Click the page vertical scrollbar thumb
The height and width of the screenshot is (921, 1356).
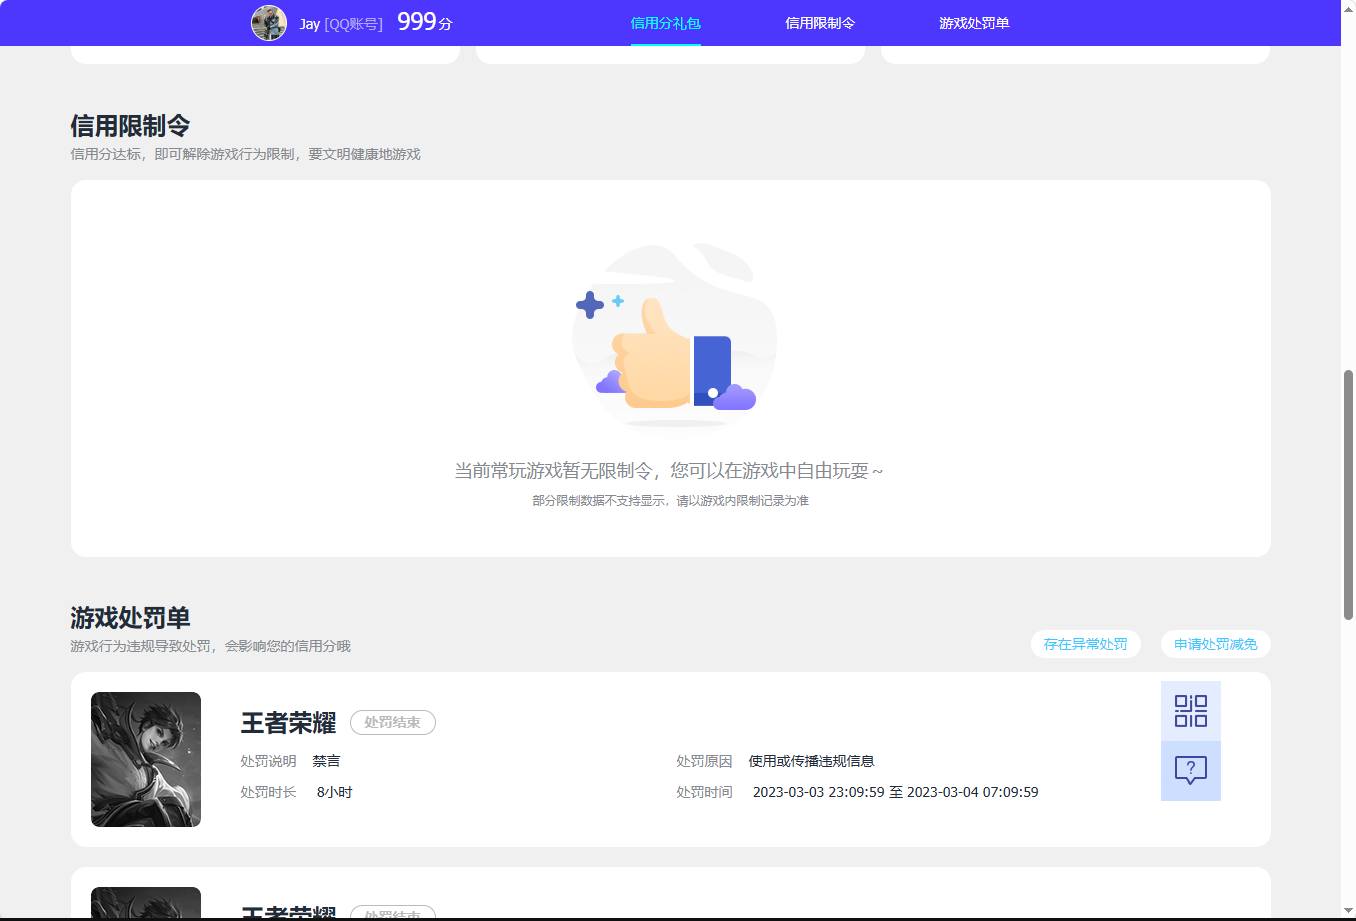point(1348,495)
